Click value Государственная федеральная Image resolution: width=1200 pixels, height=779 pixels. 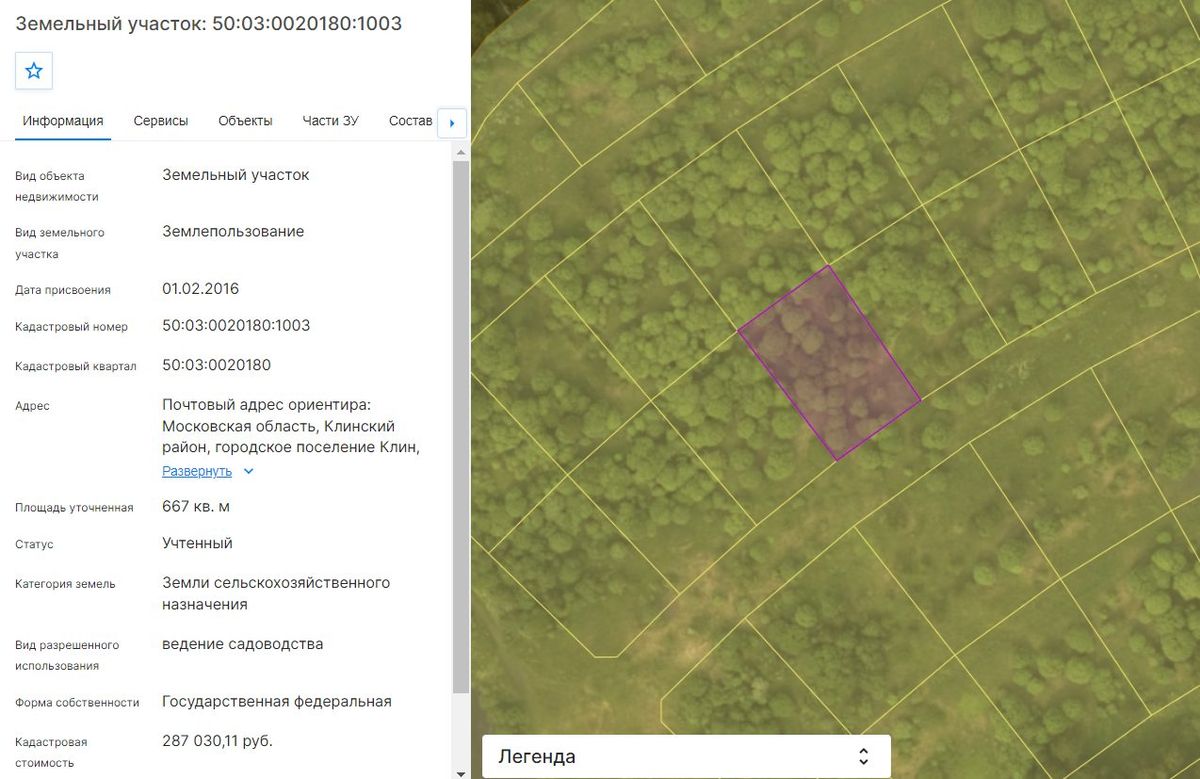coord(277,701)
